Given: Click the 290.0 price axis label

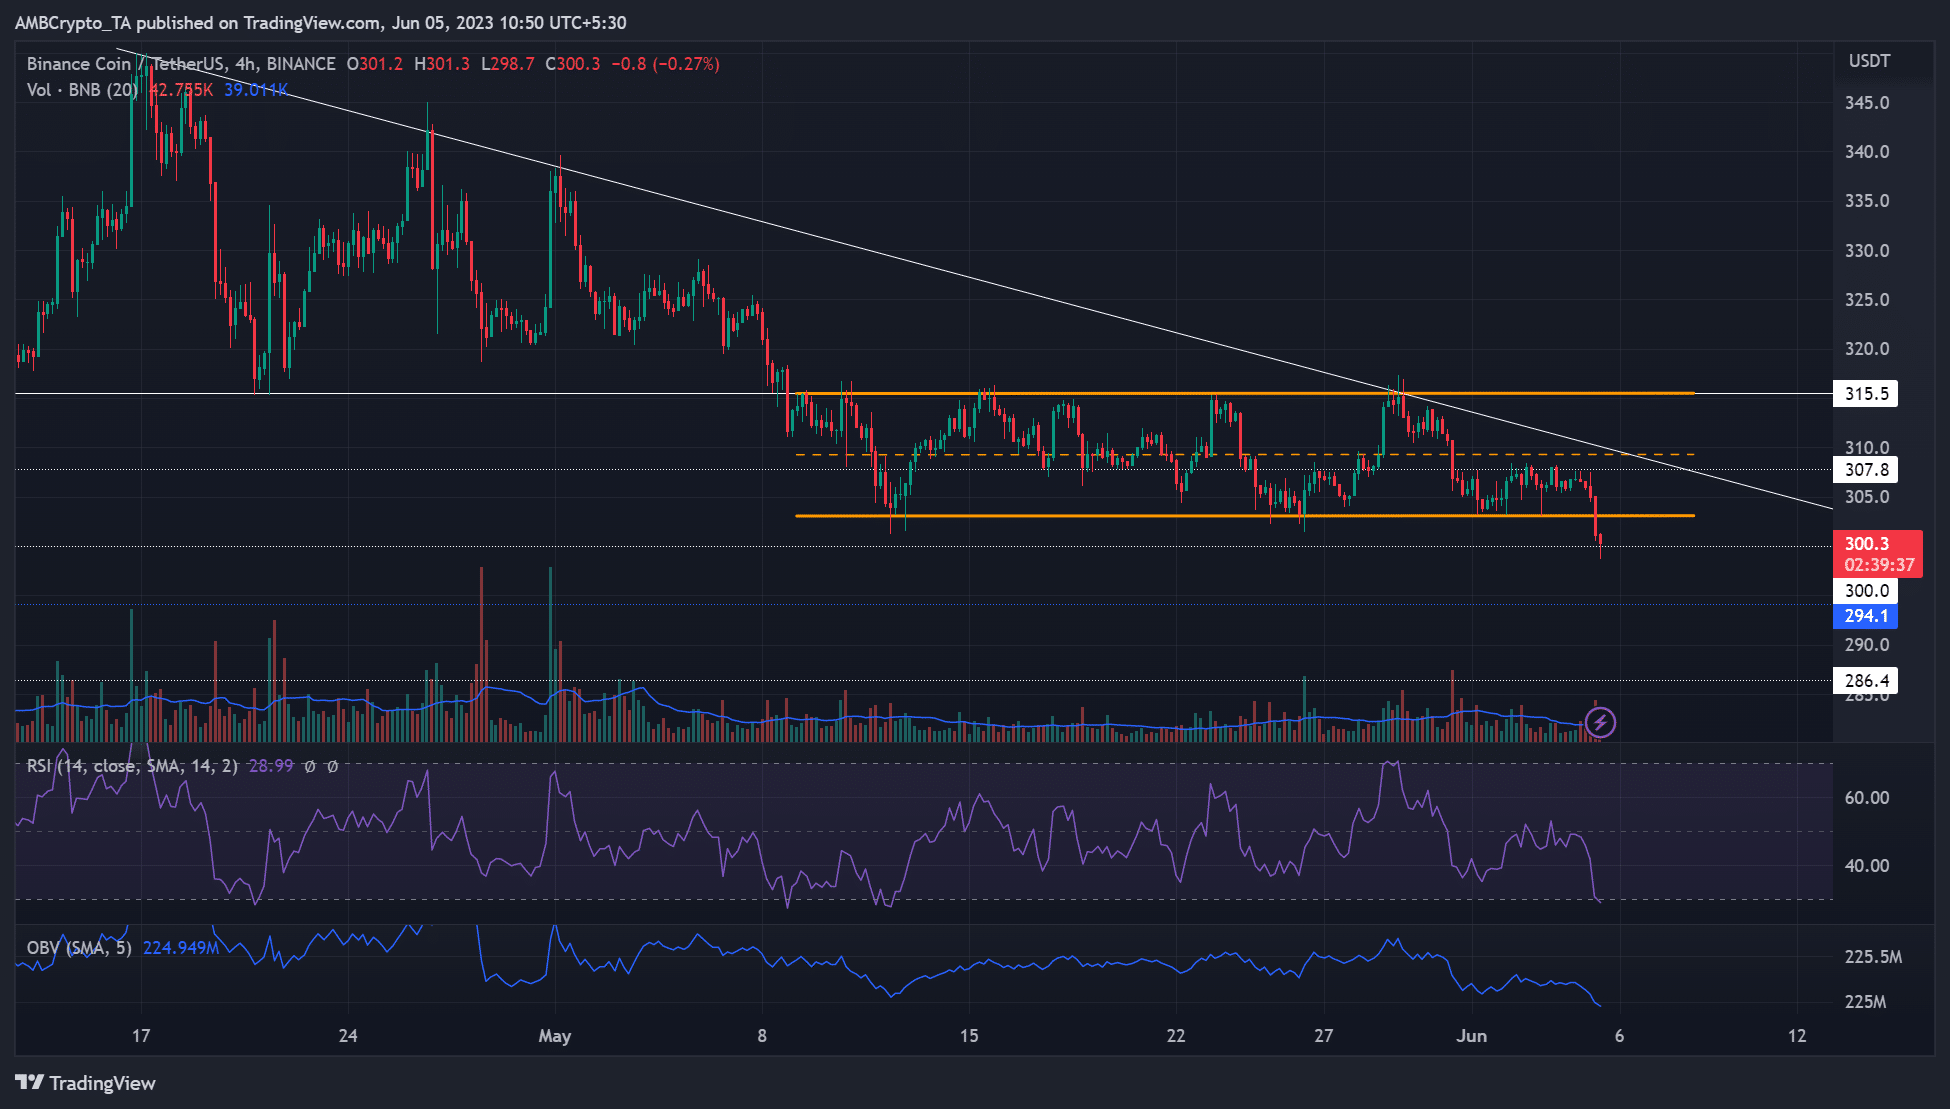Looking at the screenshot, I should pos(1867,645).
